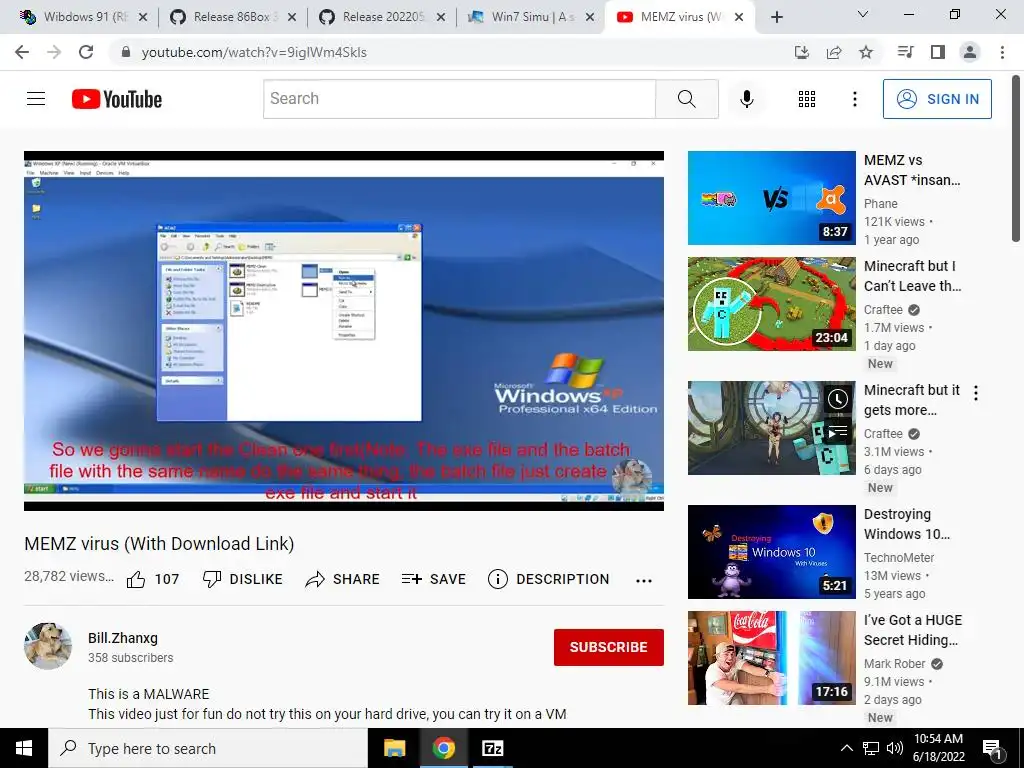Screen dimensions: 1024x768
Task: Switch to the Win7 Simu tab
Action: point(522,17)
